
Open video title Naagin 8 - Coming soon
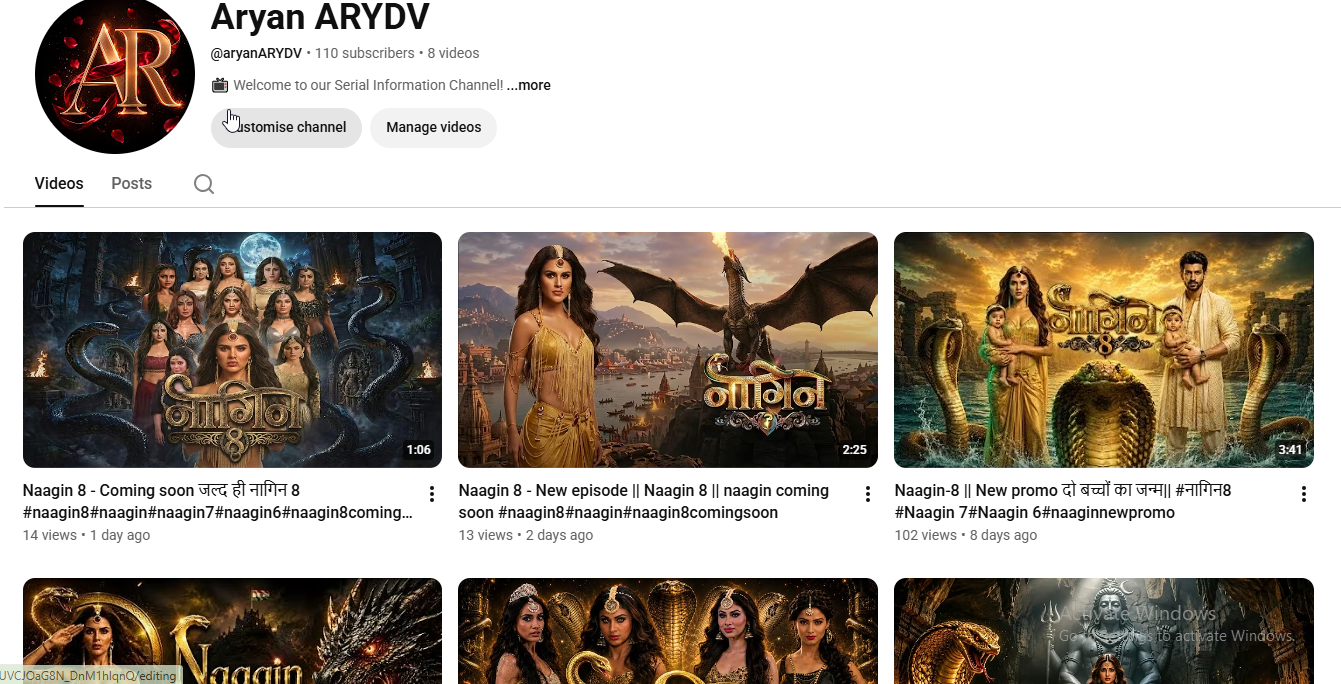click(x=217, y=502)
